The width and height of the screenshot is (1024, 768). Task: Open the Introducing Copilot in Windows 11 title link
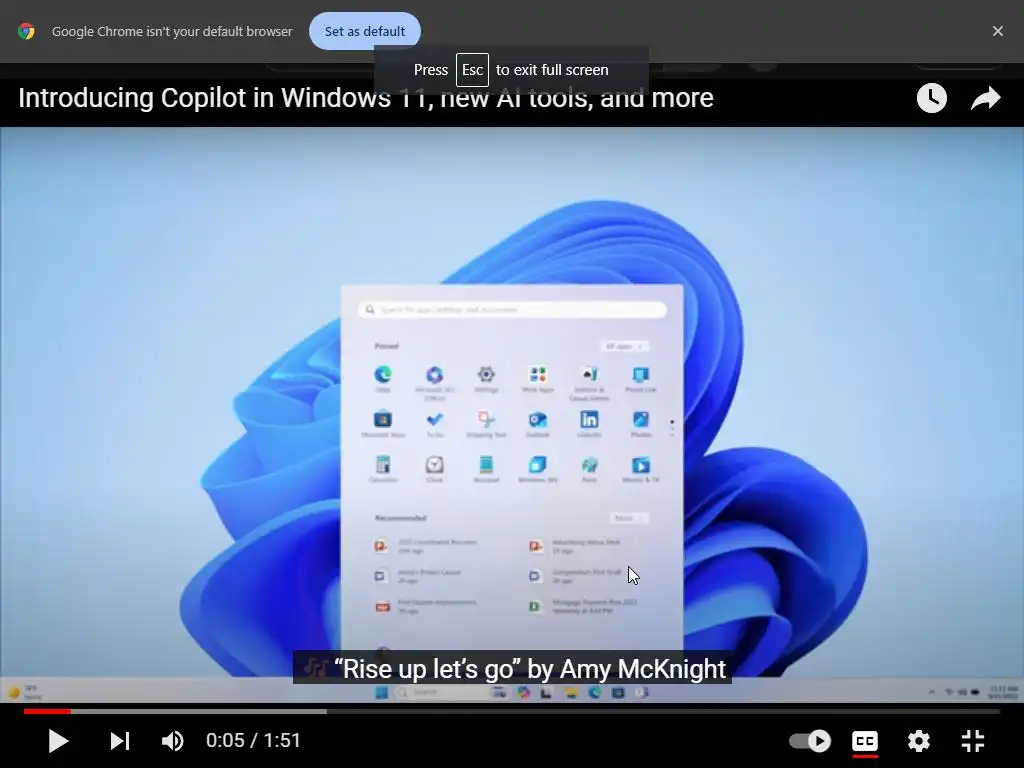366,98
